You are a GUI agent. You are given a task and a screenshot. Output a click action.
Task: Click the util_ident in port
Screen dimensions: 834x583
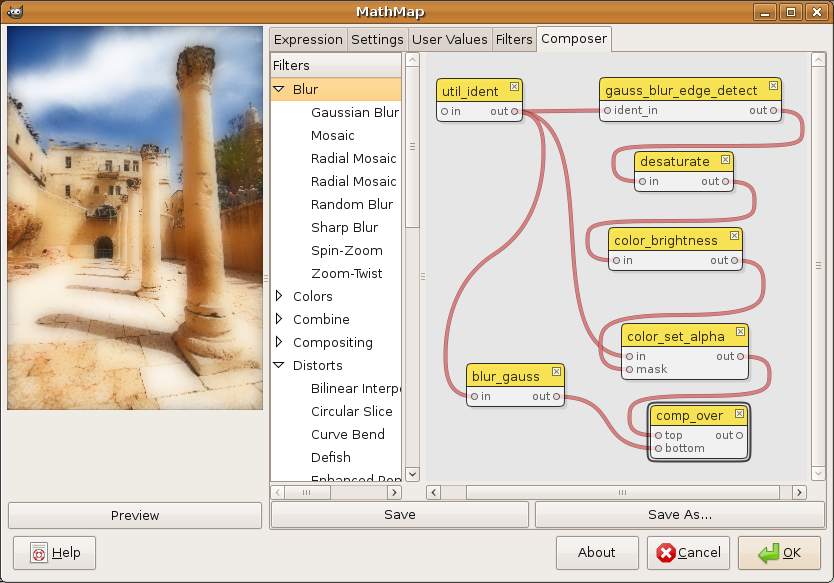[445, 112]
